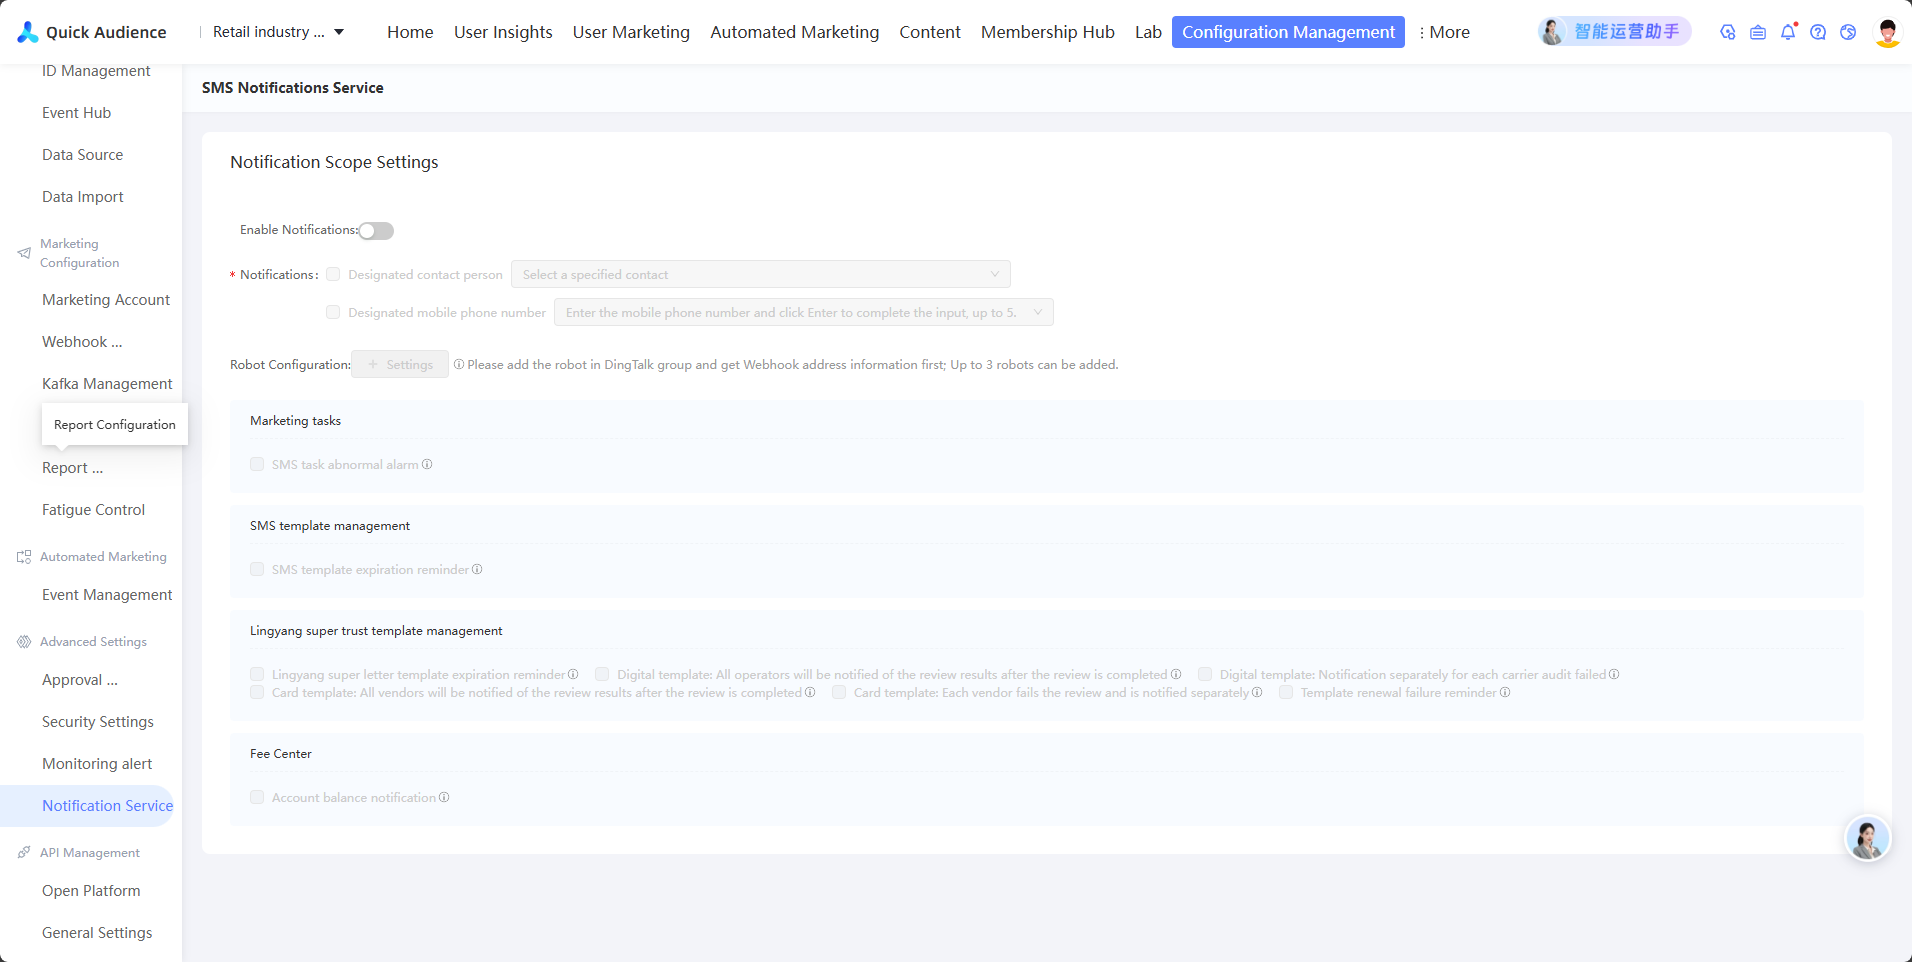The width and height of the screenshot is (1912, 962).
Task: Open the help question mark icon
Action: click(1818, 32)
